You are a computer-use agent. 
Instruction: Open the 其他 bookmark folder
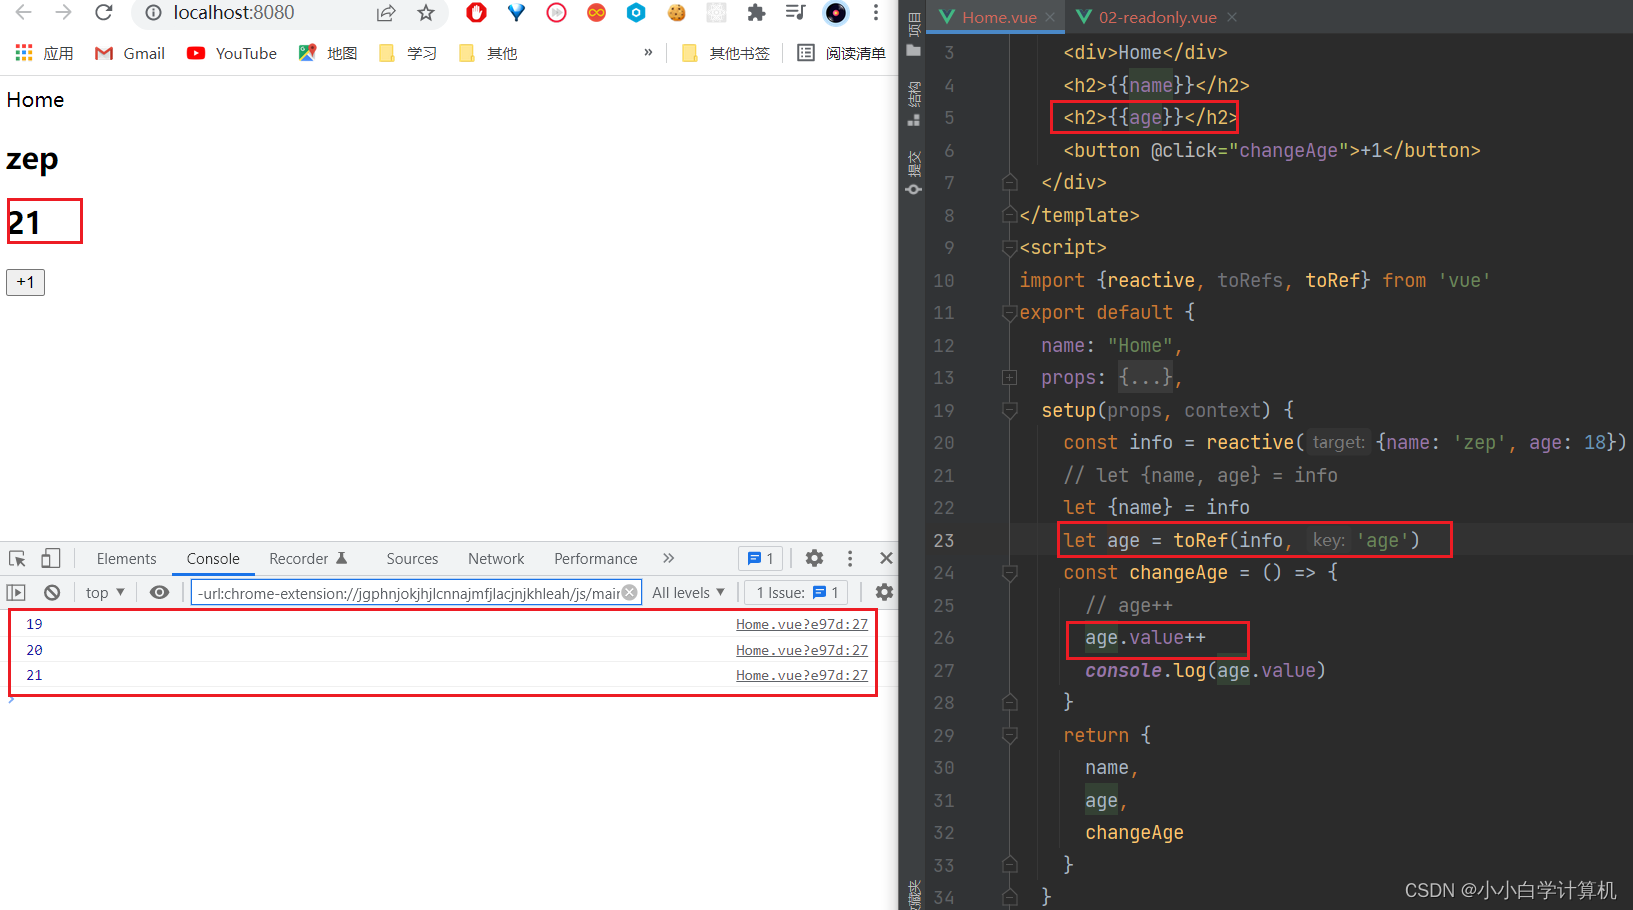click(488, 53)
